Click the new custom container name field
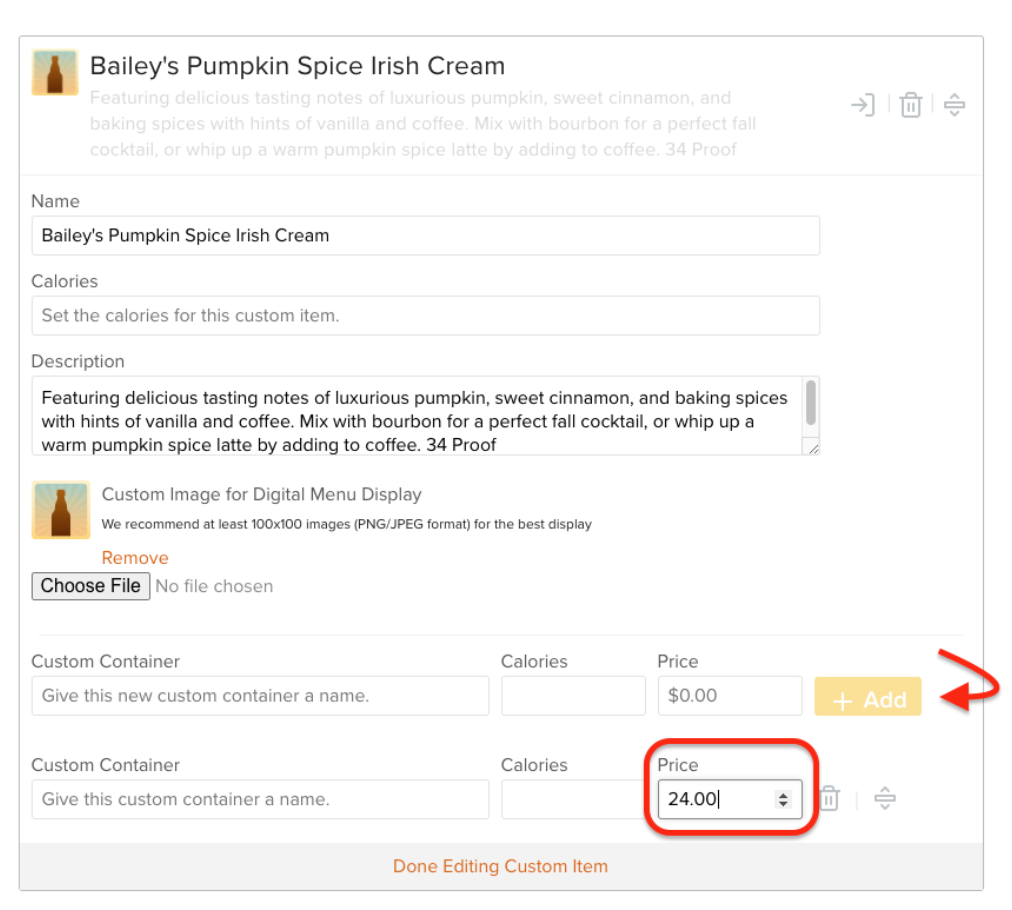This screenshot has height=910, width=1012. point(260,696)
